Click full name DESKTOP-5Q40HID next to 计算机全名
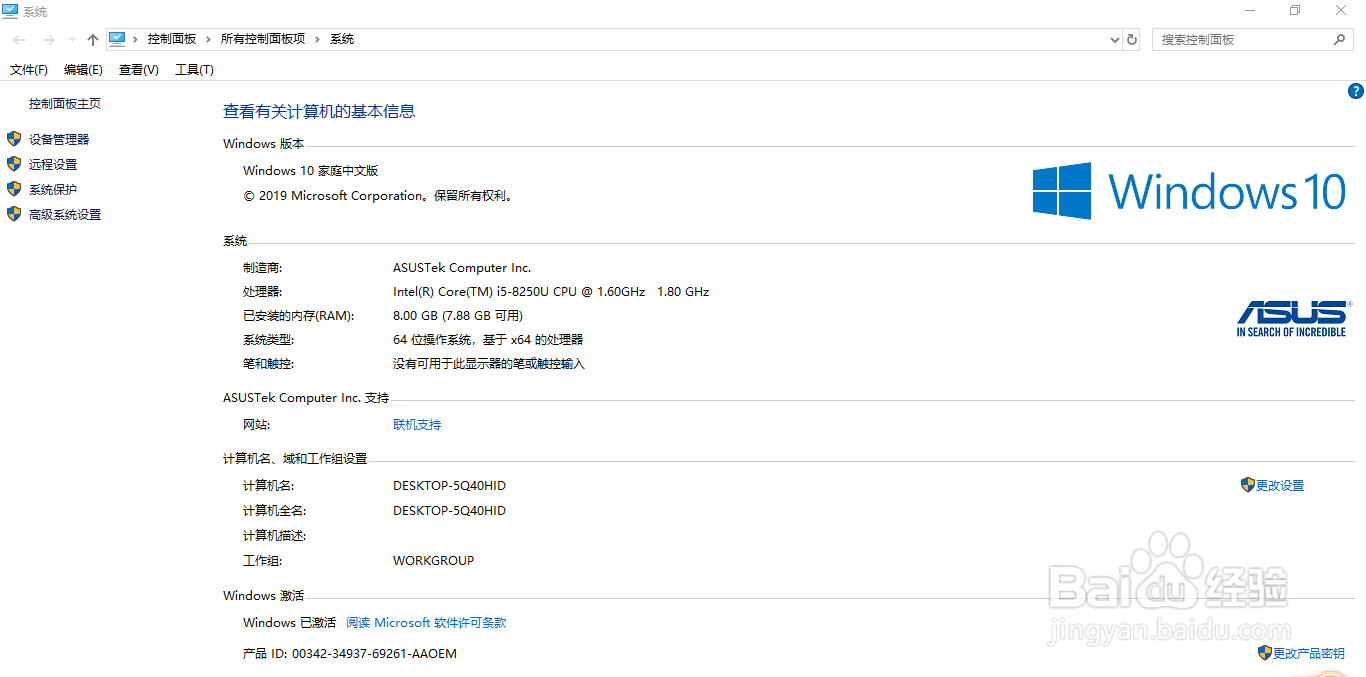1366x677 pixels. click(x=450, y=511)
